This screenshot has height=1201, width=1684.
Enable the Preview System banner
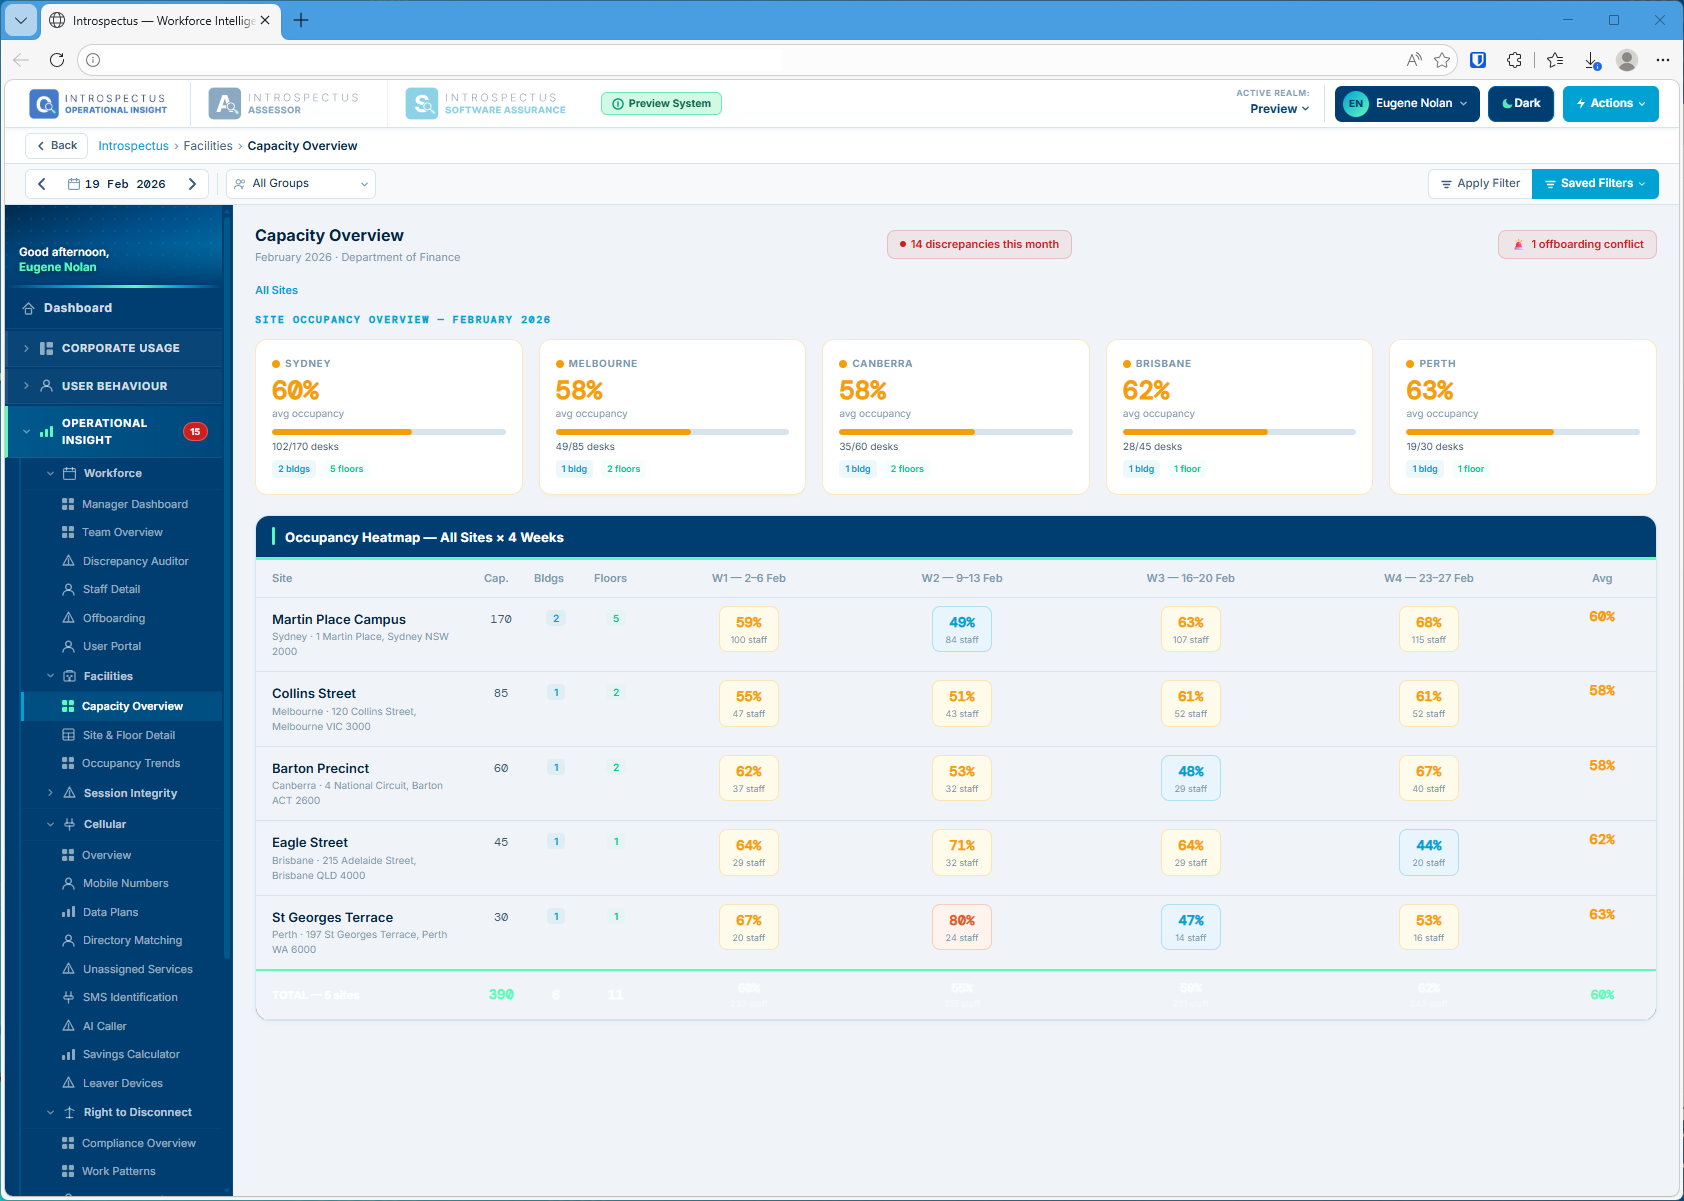click(x=661, y=103)
